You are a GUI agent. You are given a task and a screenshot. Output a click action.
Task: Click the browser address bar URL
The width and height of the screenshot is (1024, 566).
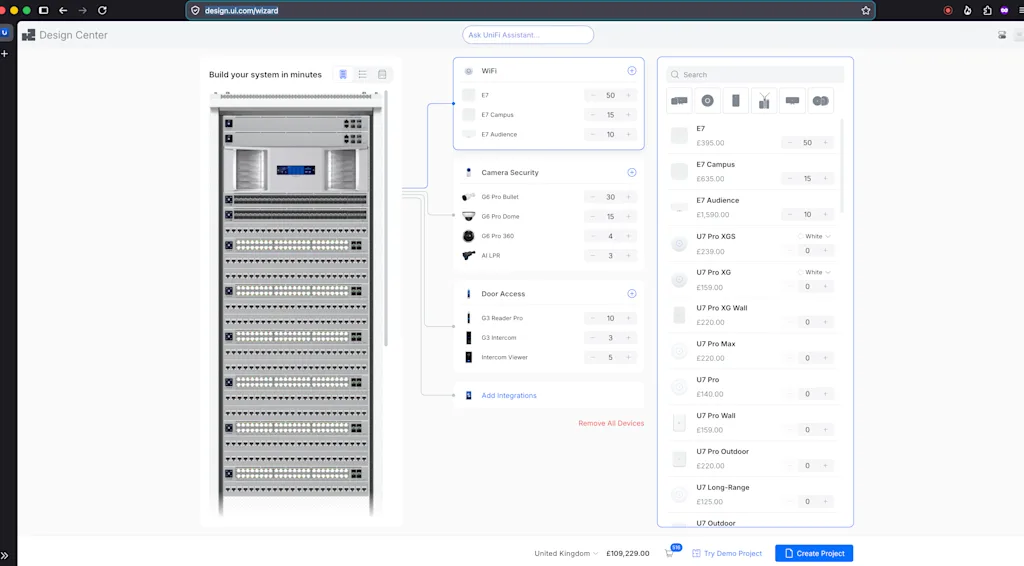pos(242,10)
